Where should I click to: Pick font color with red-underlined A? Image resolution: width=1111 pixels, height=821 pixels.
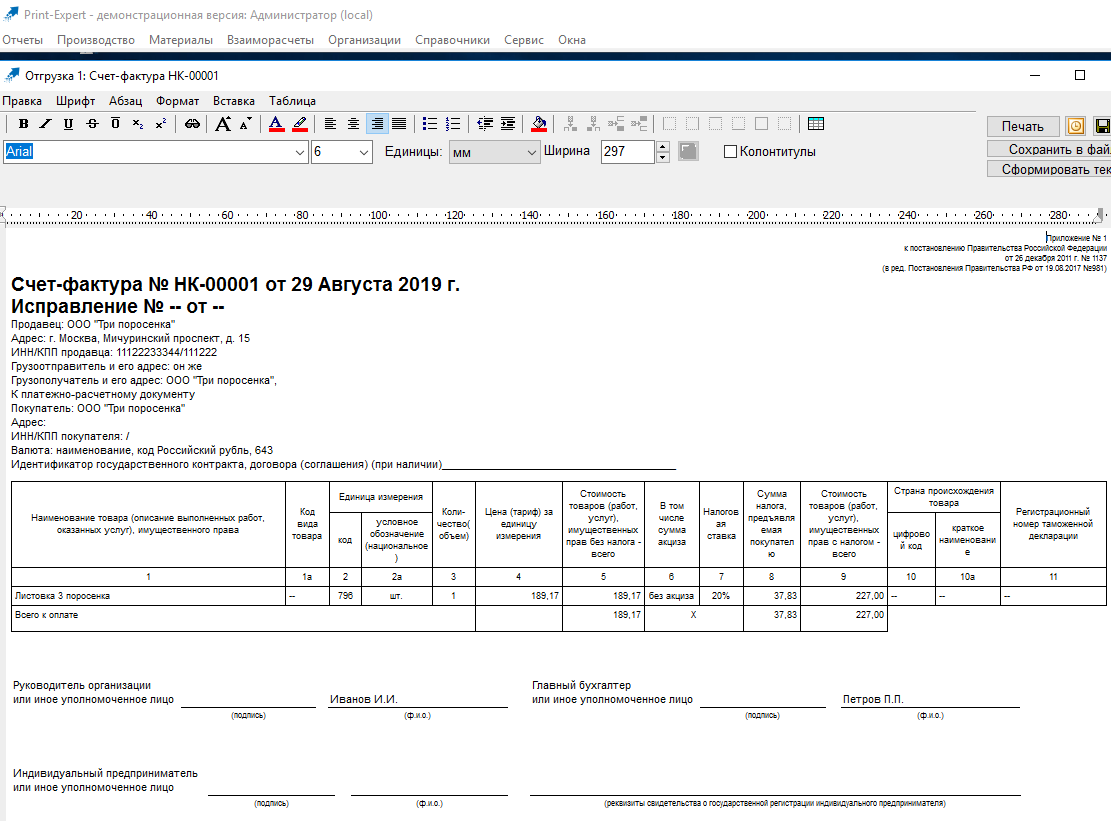click(x=276, y=124)
